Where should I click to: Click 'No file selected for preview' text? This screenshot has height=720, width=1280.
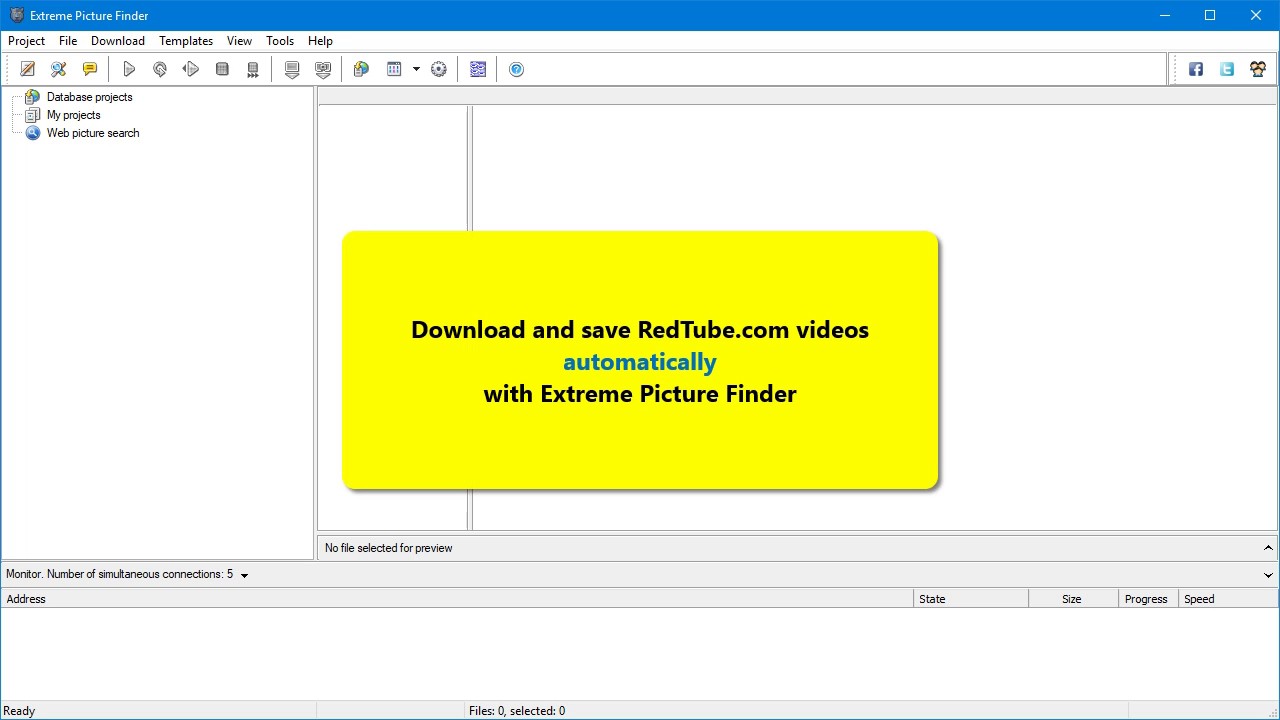pos(389,548)
